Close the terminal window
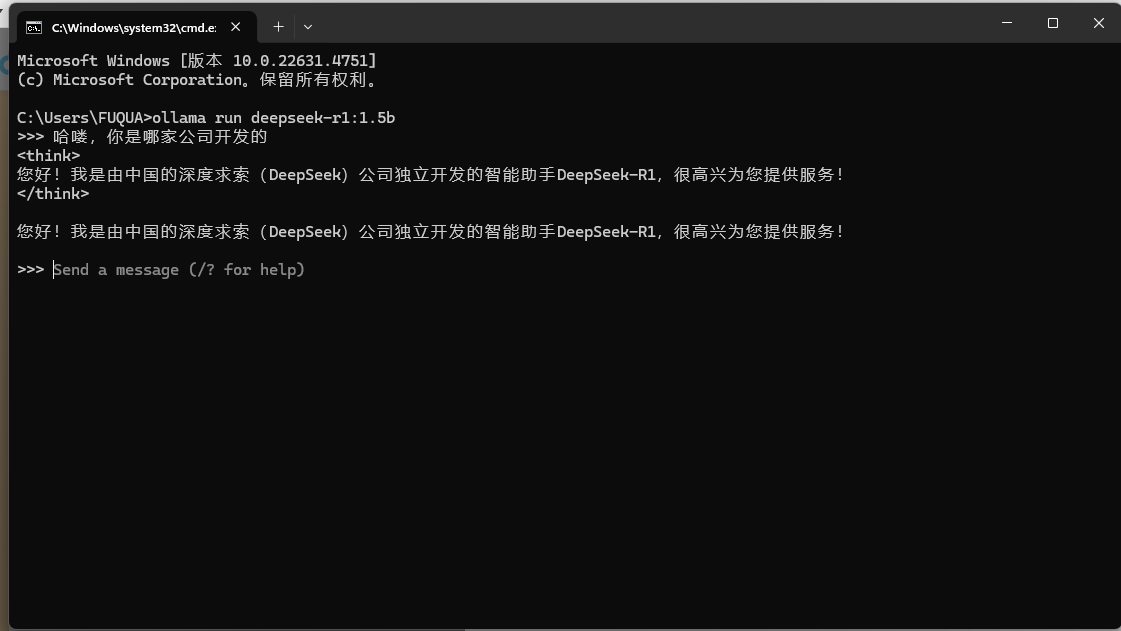The width and height of the screenshot is (1121, 631). [1098, 23]
